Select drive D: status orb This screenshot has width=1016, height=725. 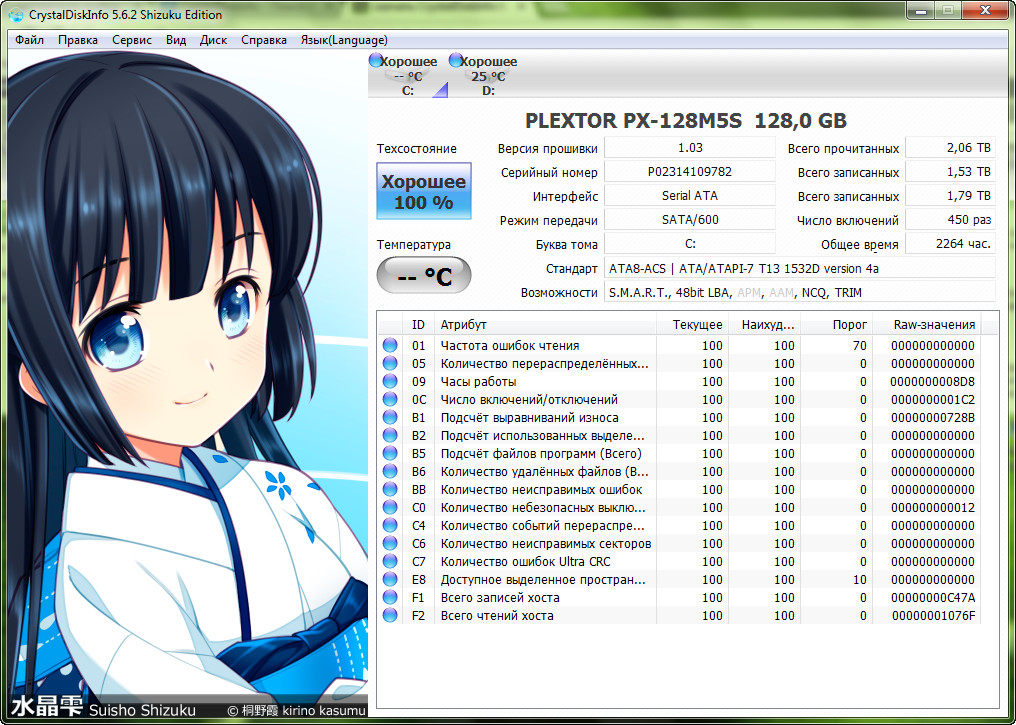pos(456,61)
